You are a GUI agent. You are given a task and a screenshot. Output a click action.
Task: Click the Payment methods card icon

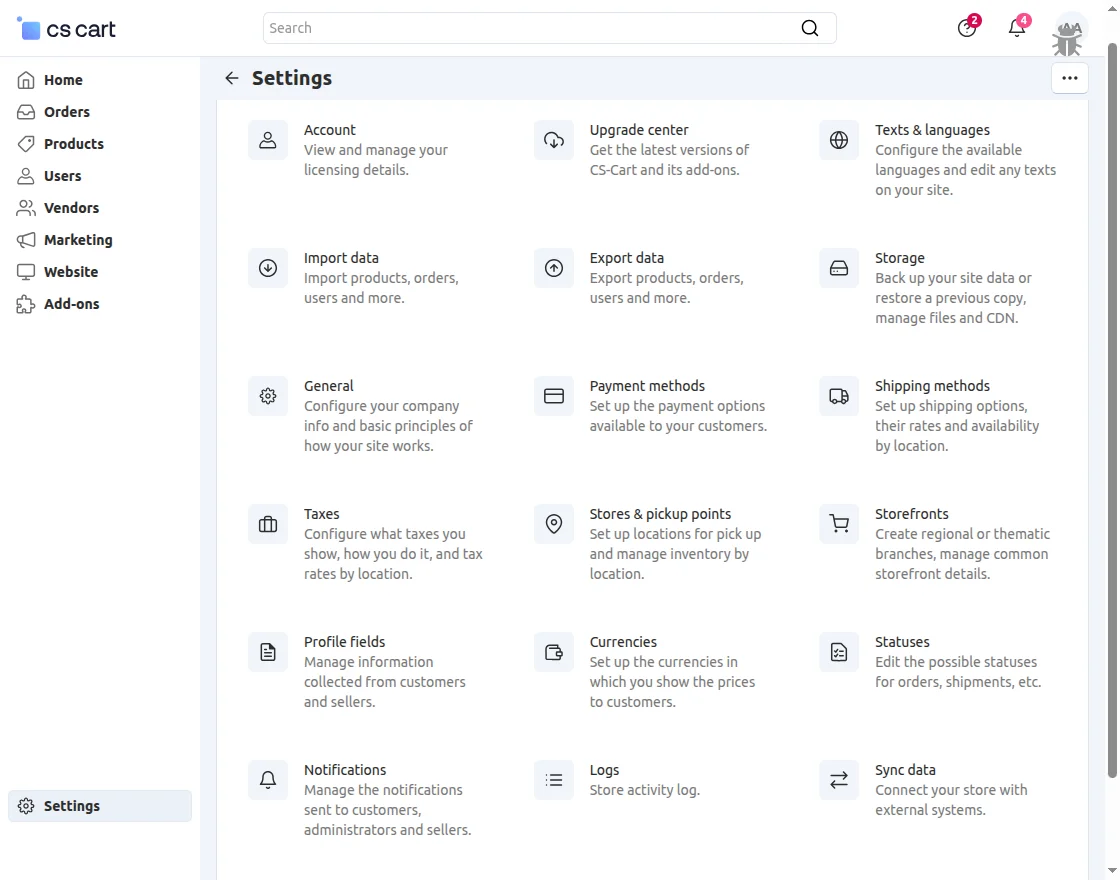554,396
